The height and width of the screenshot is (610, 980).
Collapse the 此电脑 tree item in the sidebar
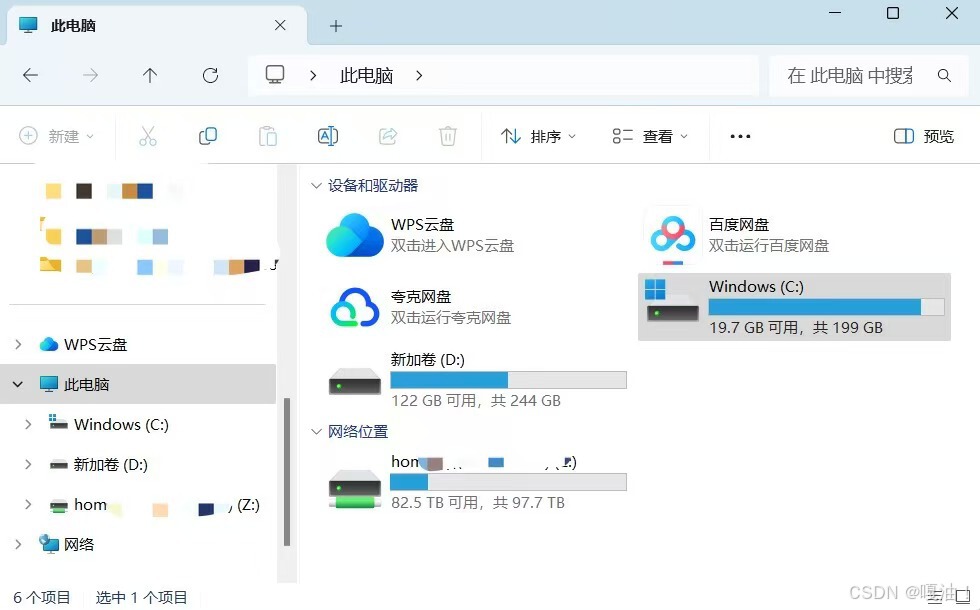tap(18, 384)
